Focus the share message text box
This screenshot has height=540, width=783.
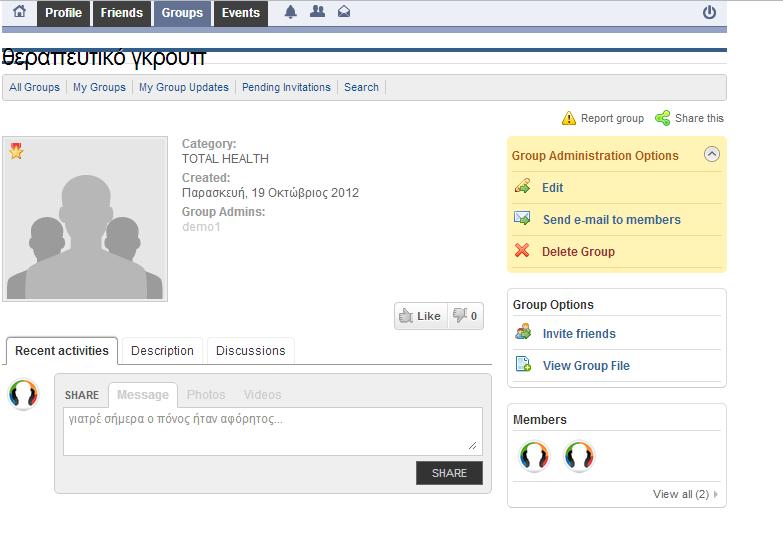pos(273,432)
